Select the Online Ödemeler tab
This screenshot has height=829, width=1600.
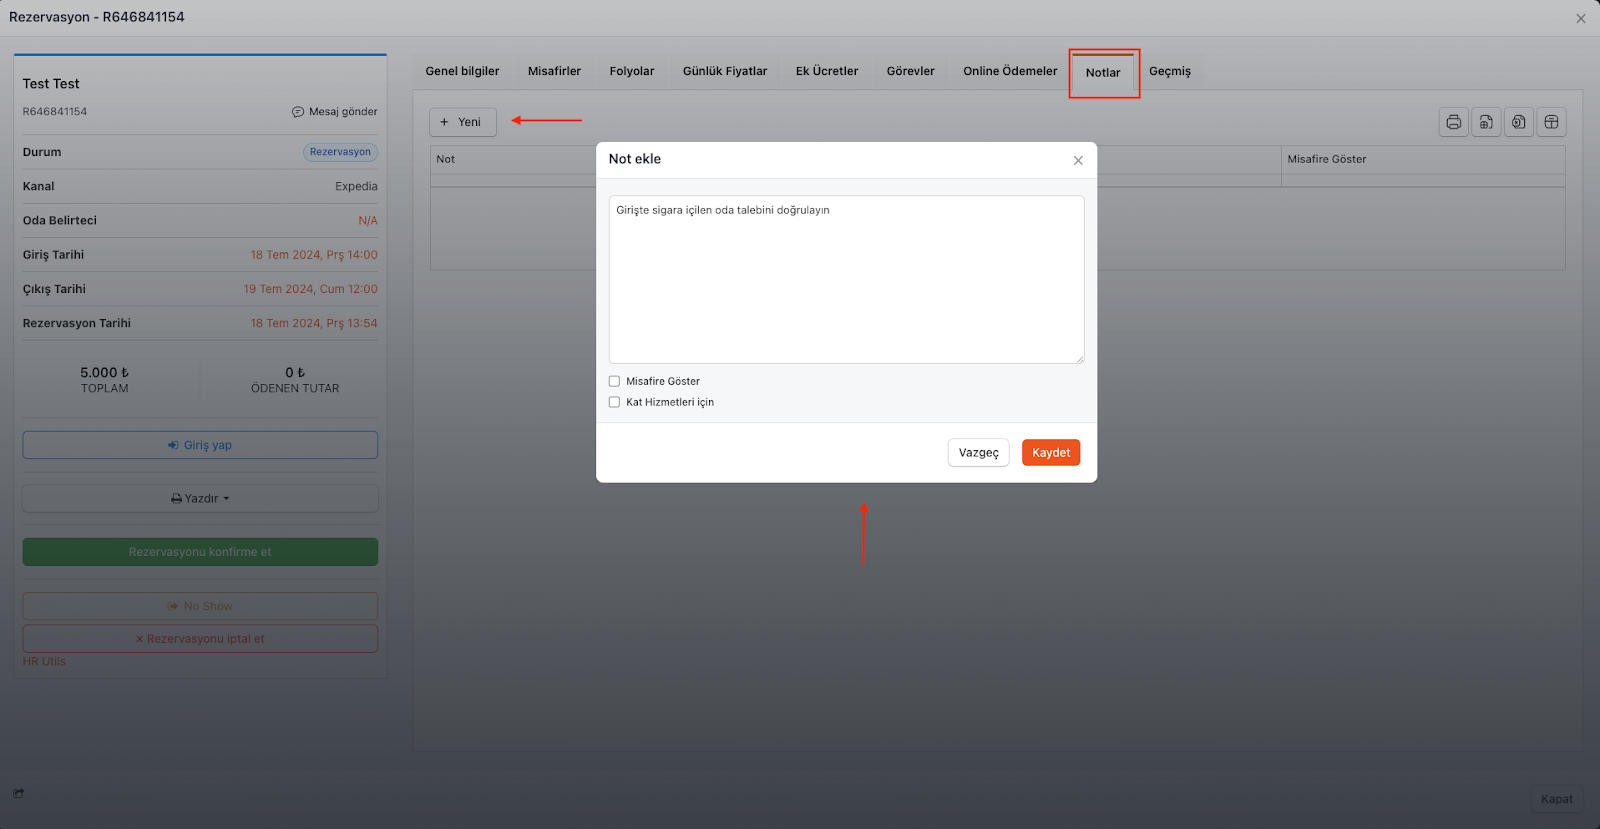tap(1009, 71)
